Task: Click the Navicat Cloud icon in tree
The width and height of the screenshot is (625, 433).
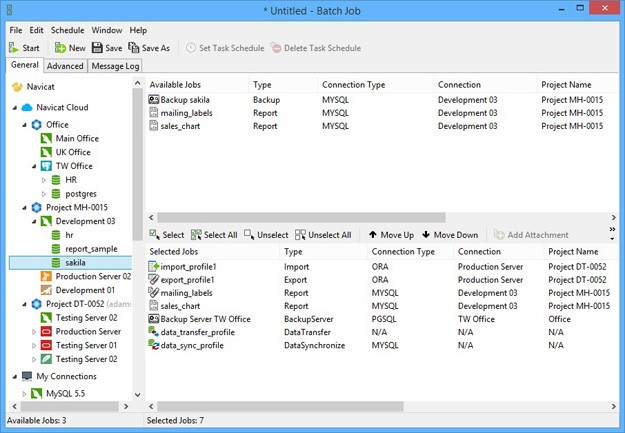Action: pyautogui.click(x=27, y=107)
